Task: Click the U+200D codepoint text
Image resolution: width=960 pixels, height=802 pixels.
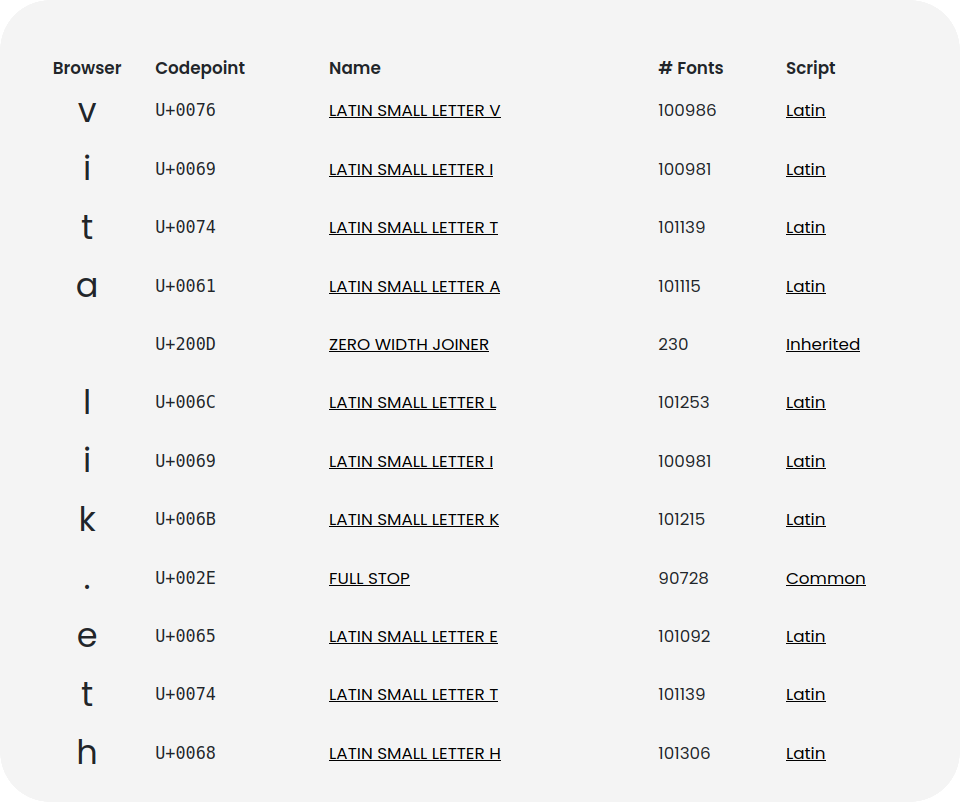Action: coord(185,345)
